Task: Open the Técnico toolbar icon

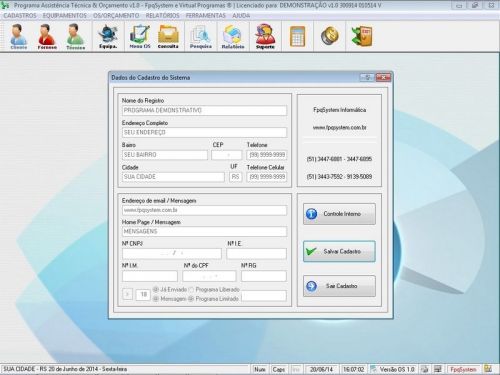Action: [75, 36]
